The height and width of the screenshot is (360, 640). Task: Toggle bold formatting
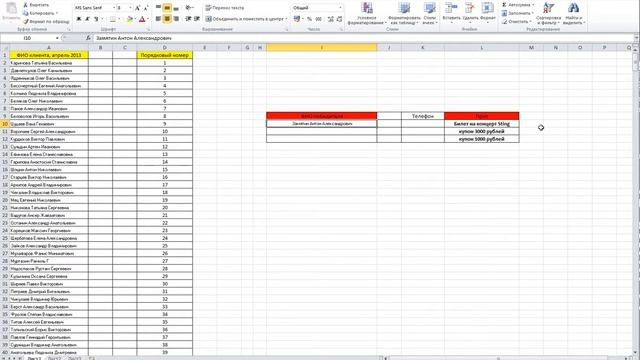[79, 19]
